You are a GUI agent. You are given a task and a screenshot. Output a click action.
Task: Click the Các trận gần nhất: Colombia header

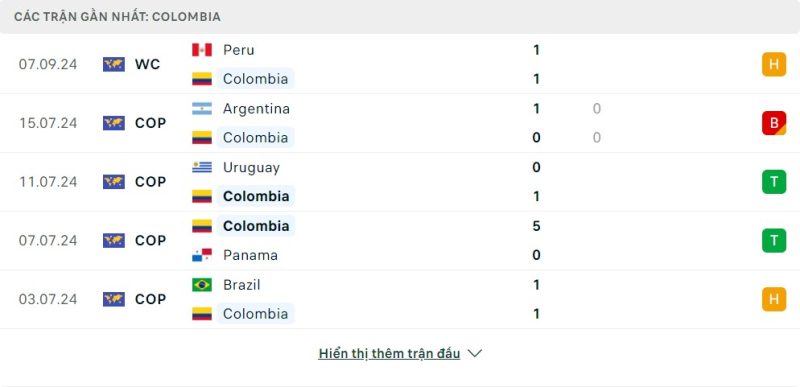(x=117, y=17)
